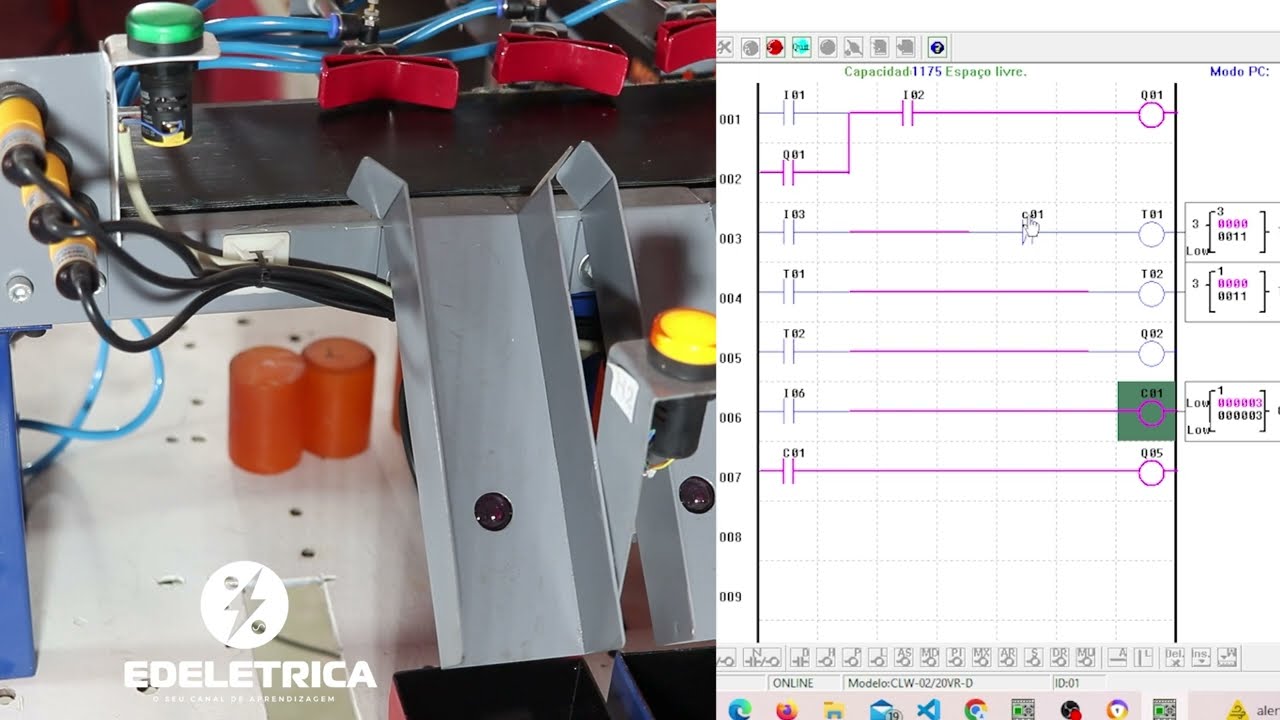Select the DR data register tool
Image resolution: width=1280 pixels, height=720 pixels.
[x=1060, y=658]
